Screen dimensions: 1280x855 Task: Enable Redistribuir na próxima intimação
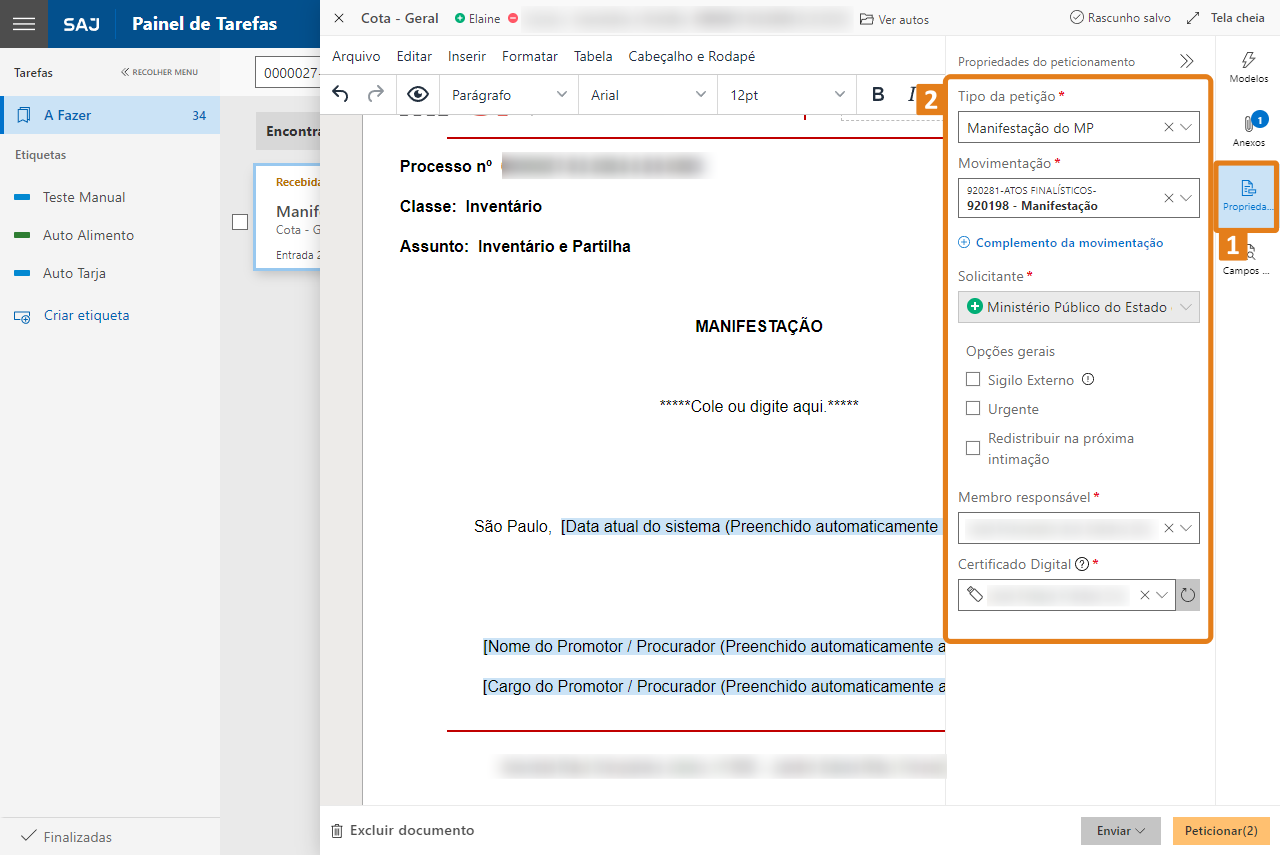pyautogui.click(x=973, y=448)
